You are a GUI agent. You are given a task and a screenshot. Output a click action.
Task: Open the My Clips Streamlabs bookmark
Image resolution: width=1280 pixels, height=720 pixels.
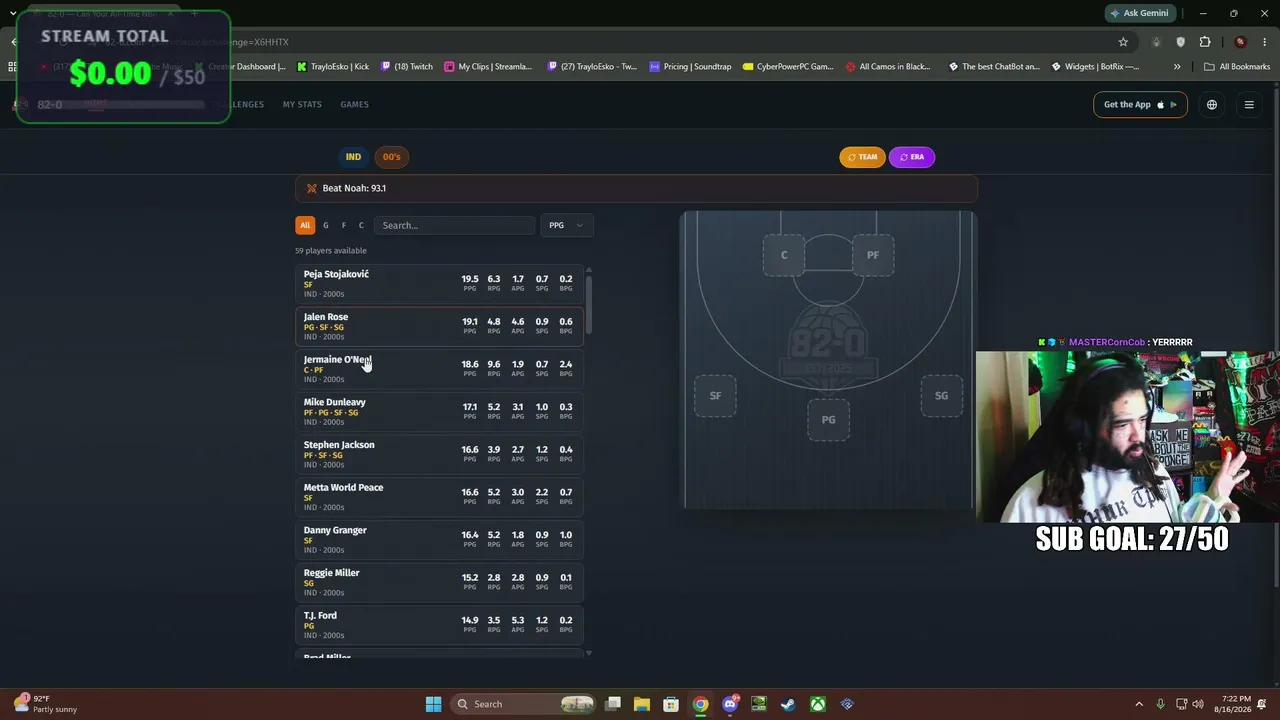(489, 67)
